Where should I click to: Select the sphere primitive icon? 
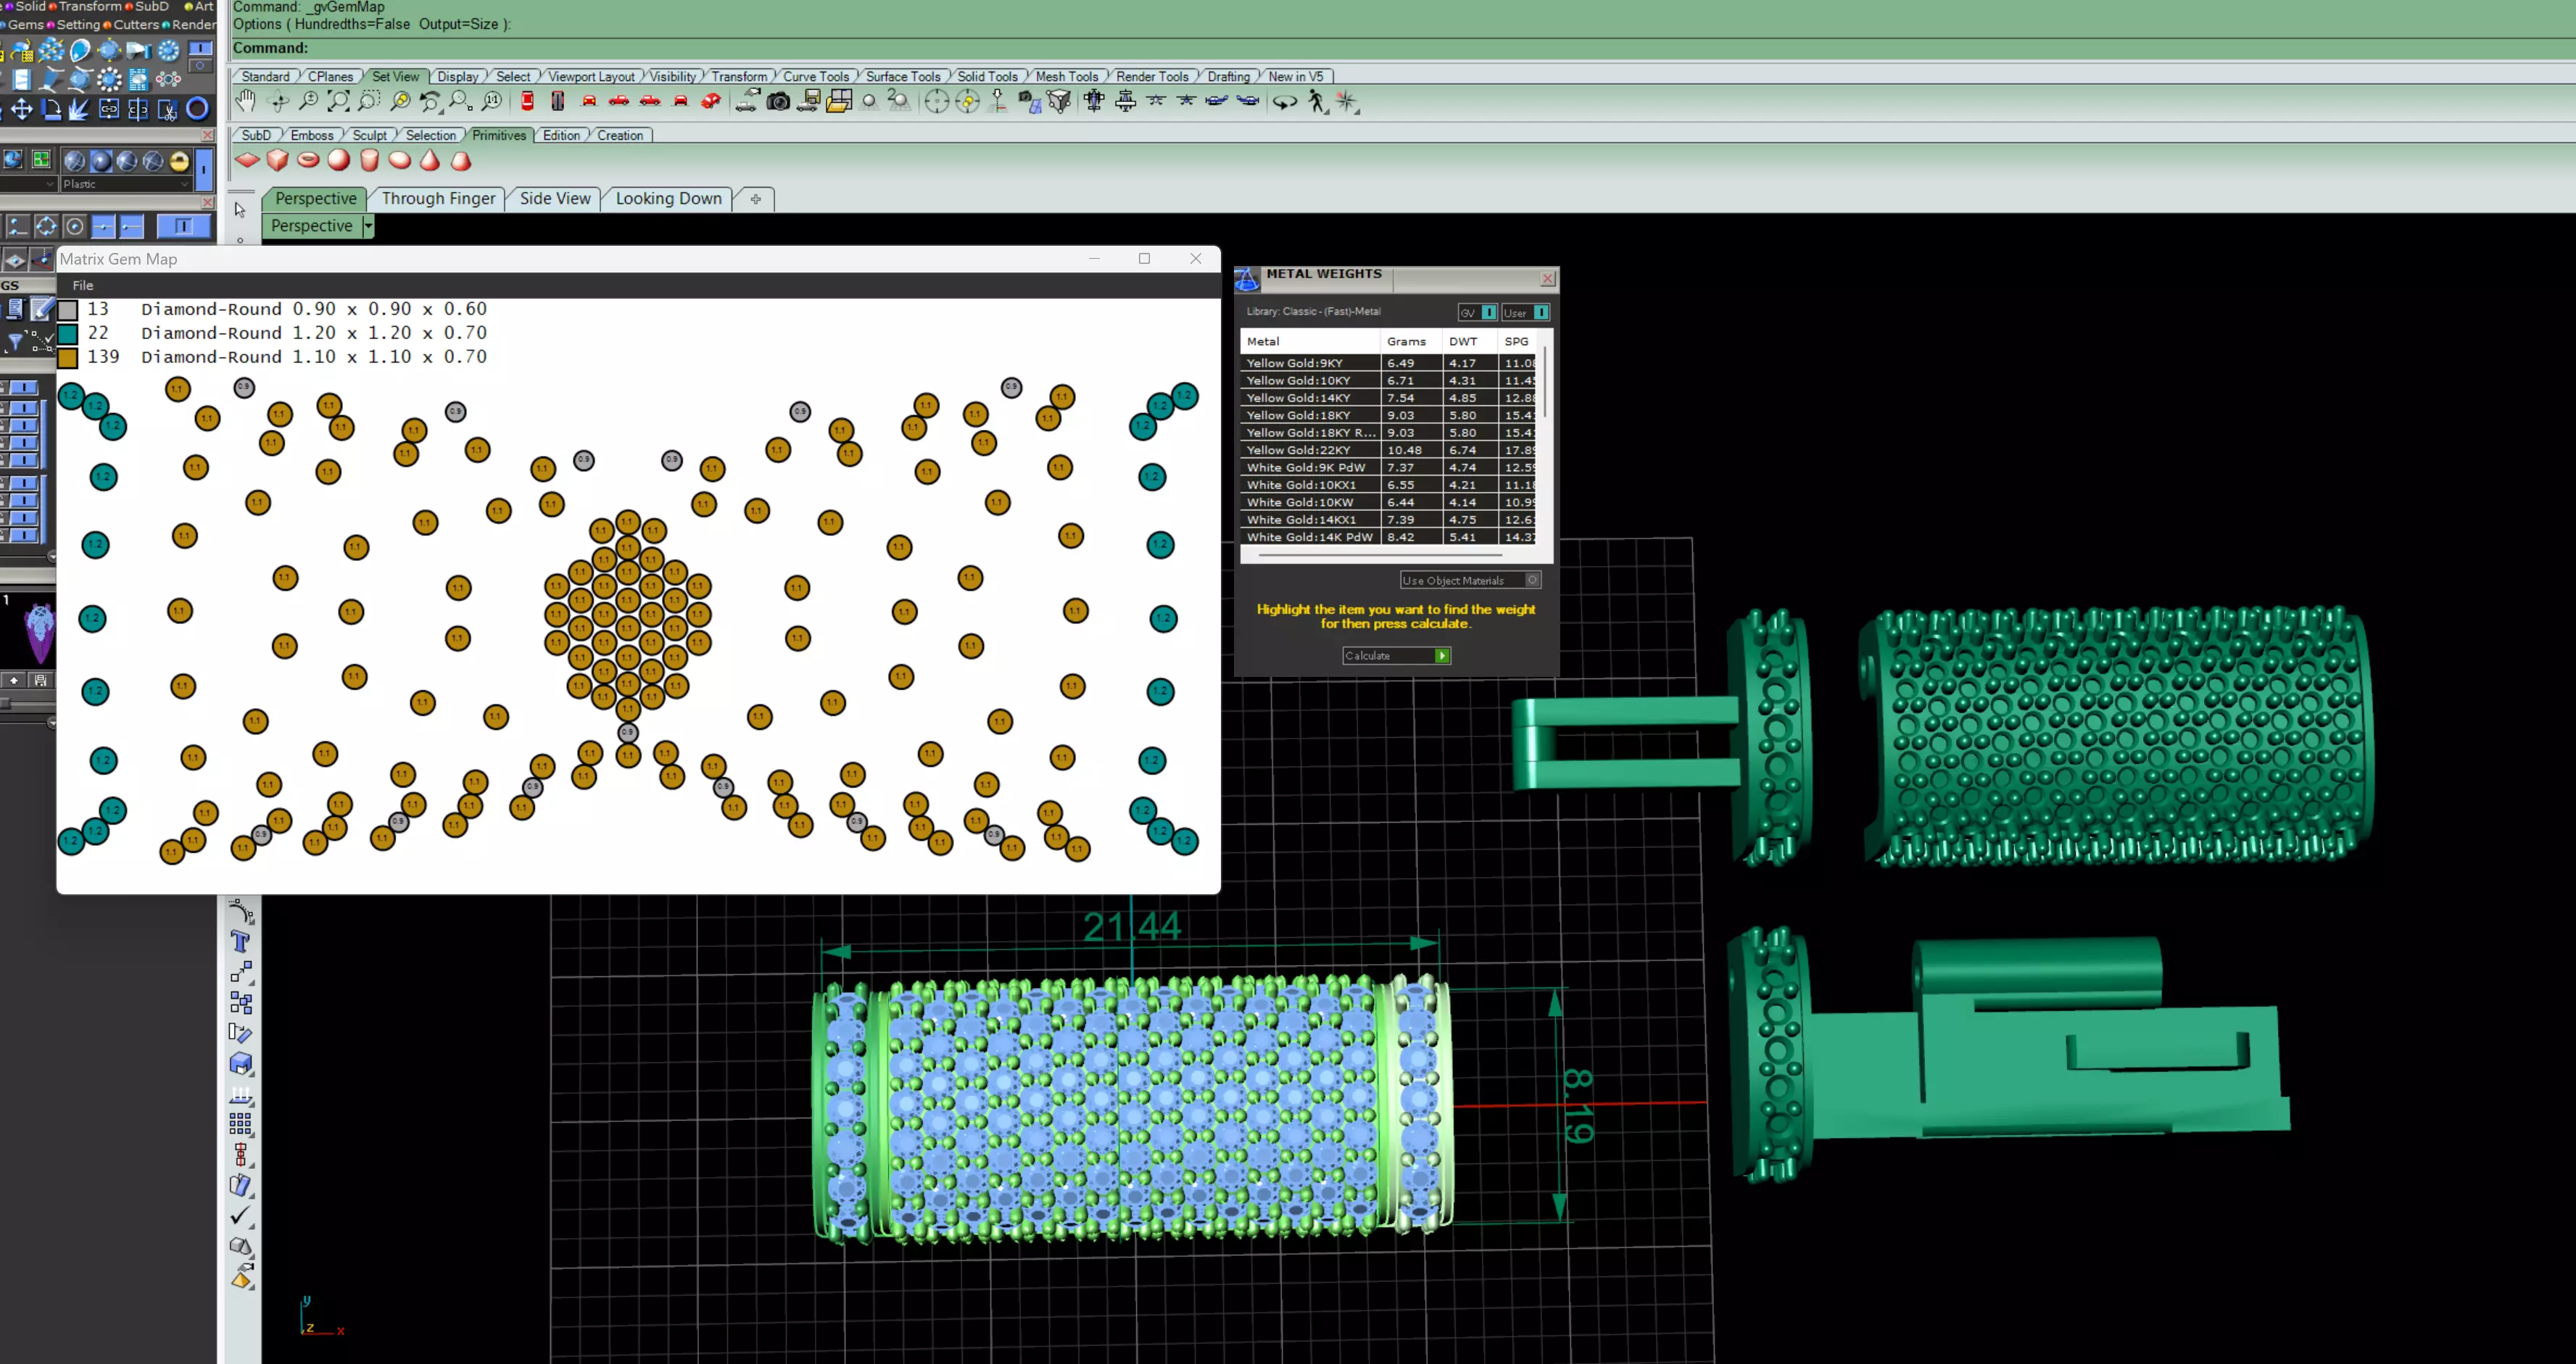[x=339, y=160]
